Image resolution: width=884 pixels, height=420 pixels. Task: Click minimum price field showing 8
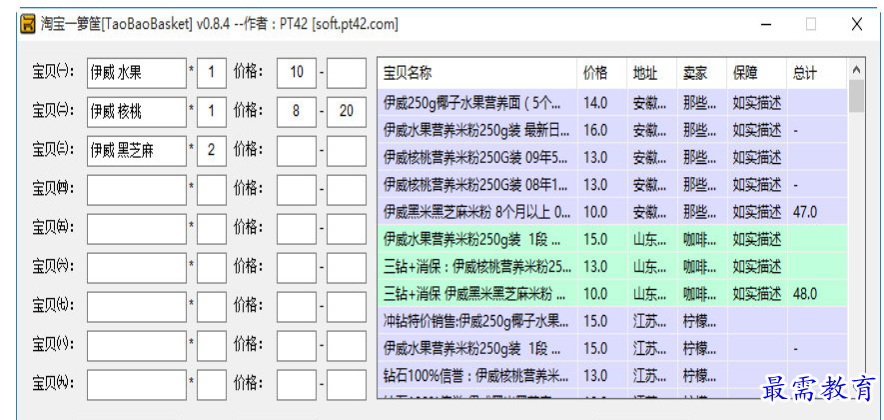tap(297, 112)
